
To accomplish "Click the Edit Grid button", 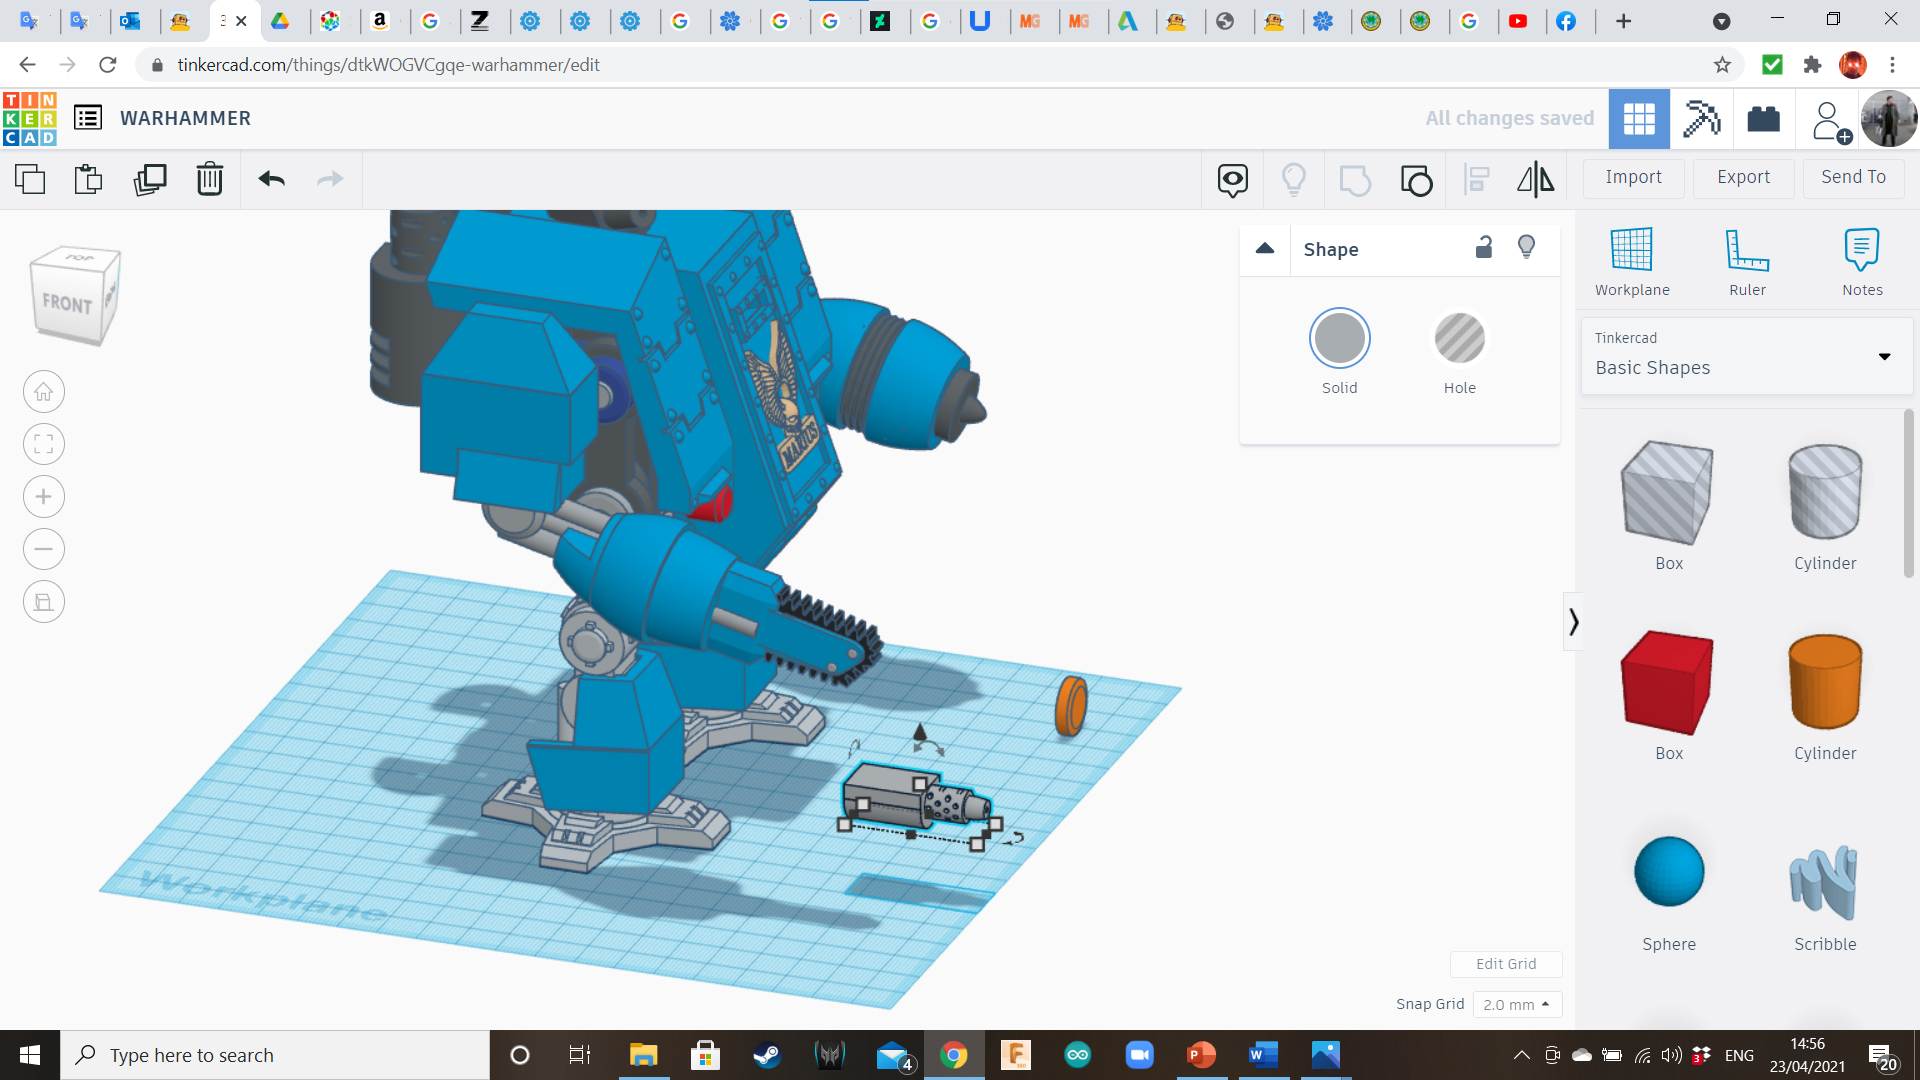I will 1505,964.
